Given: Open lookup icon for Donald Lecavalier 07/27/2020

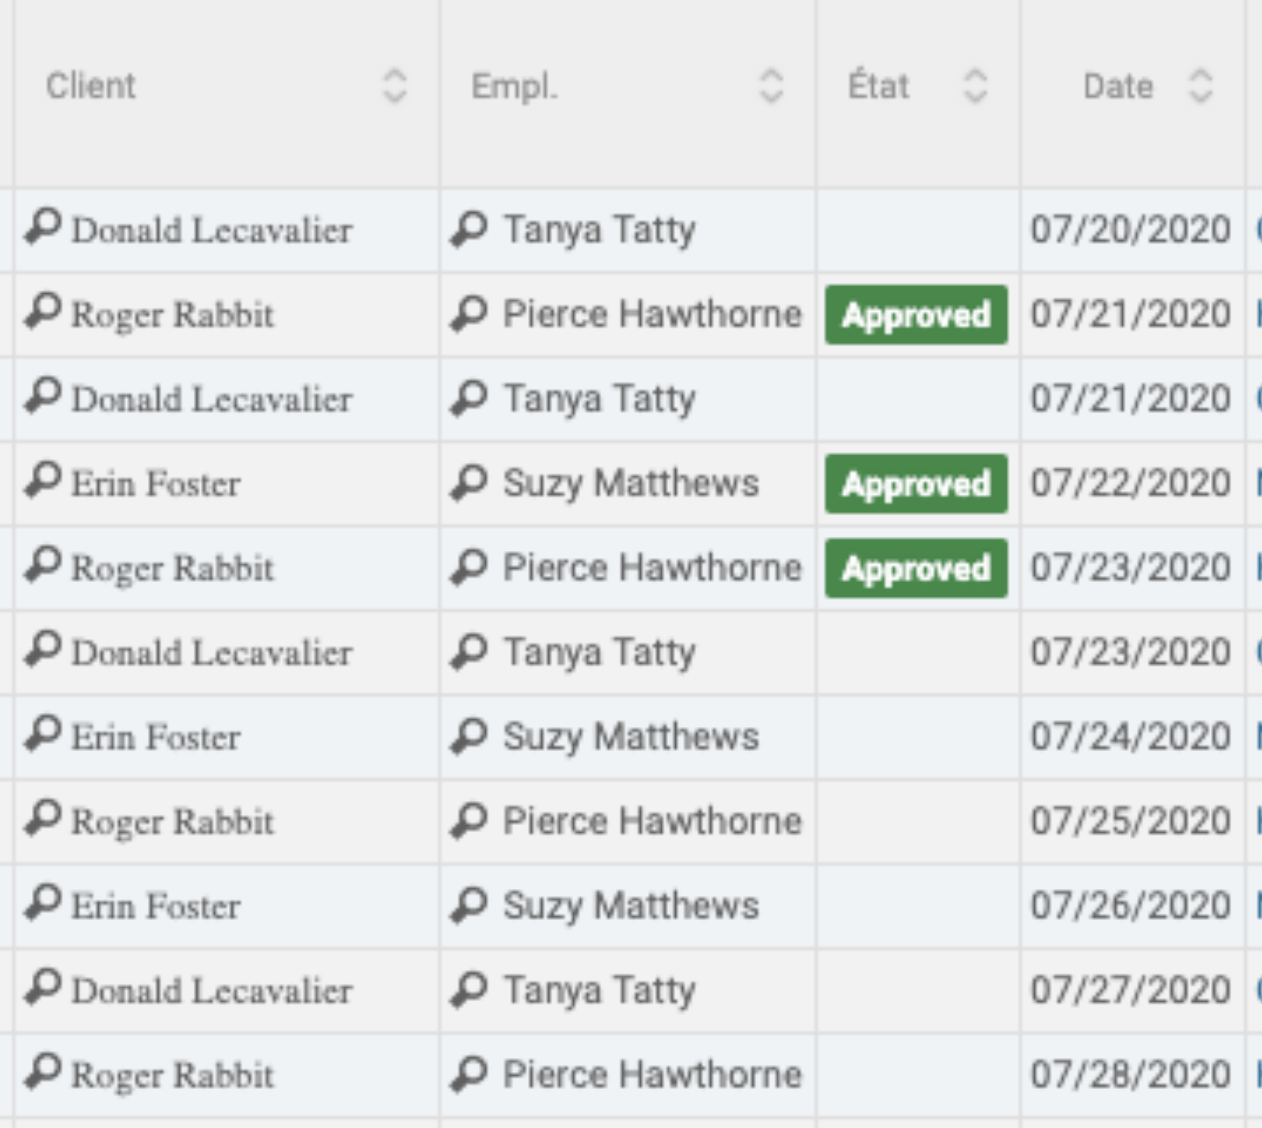Looking at the screenshot, I should [43, 988].
